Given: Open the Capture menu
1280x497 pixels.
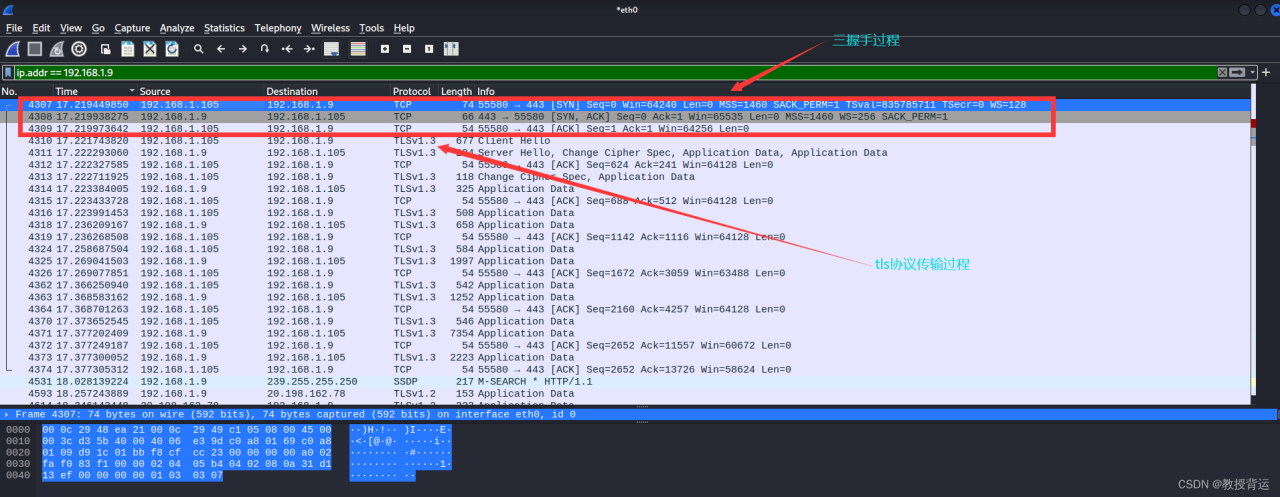Looking at the screenshot, I should (132, 28).
